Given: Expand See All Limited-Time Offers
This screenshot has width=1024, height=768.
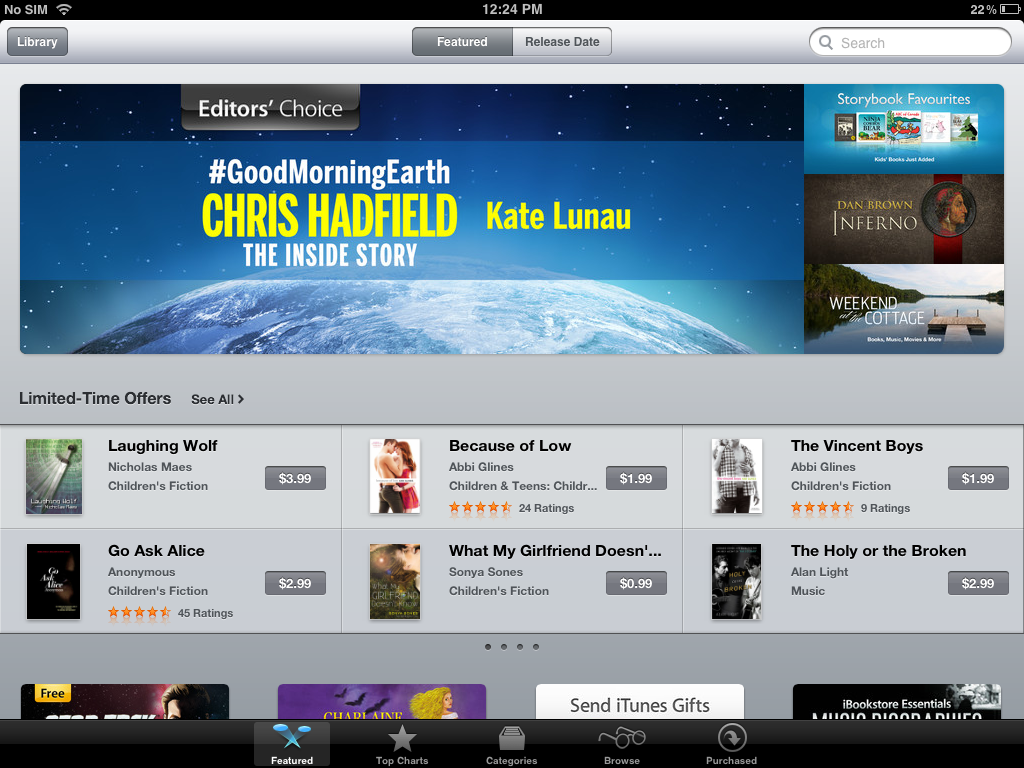Looking at the screenshot, I should pyautogui.click(x=217, y=399).
